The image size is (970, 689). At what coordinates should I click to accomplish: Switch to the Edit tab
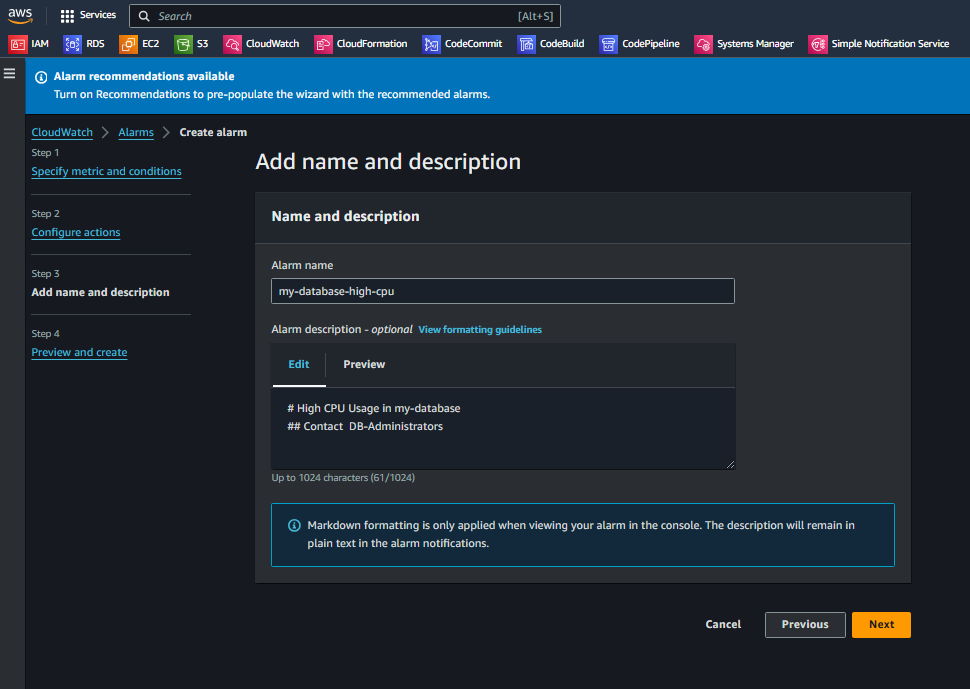click(x=299, y=365)
